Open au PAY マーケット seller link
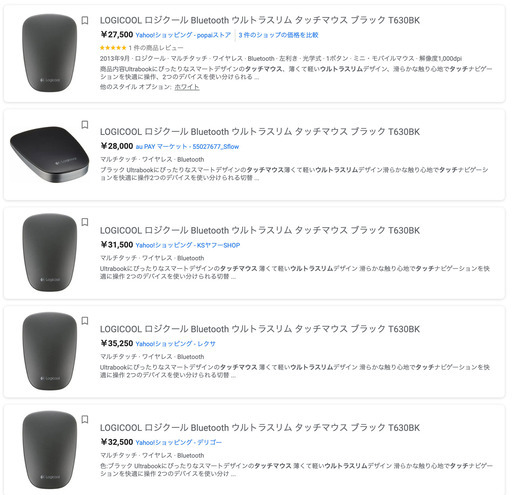This screenshot has height=495, width=512. pos(187,146)
